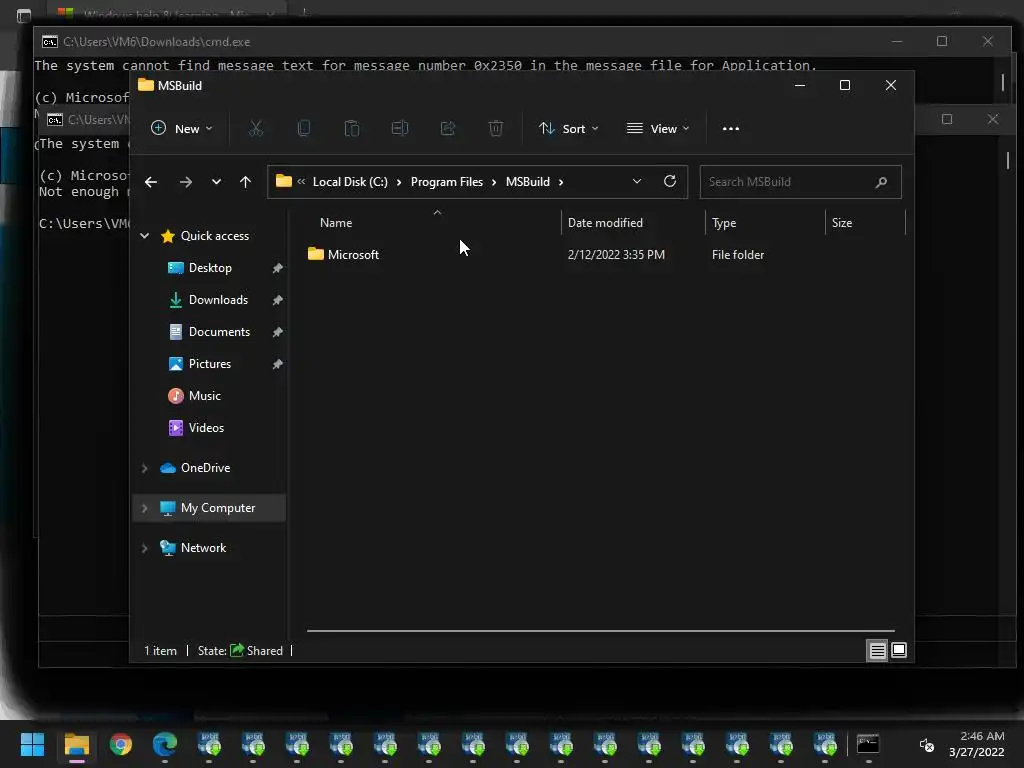Open Music in the navigation pane
This screenshot has width=1024, height=768.
pos(204,396)
